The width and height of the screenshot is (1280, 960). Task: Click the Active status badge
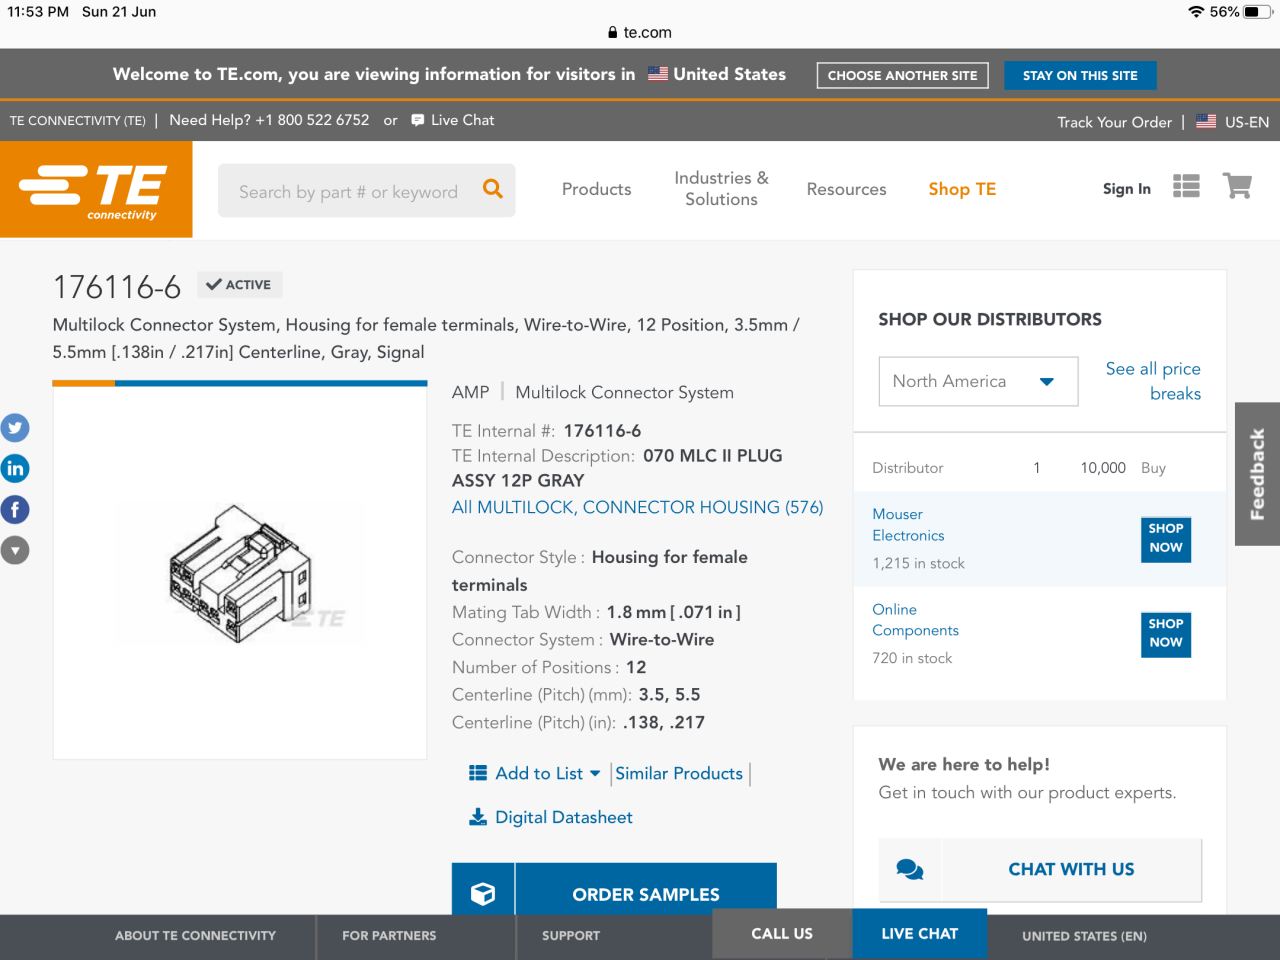240,285
